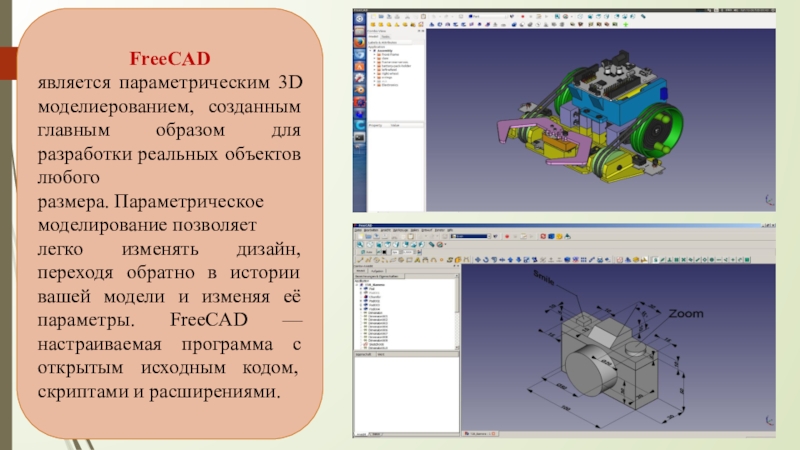Screen dimensions: 800x450
Task: Select 'battery pack holder' in top tree
Action: pyautogui.click(x=396, y=66)
